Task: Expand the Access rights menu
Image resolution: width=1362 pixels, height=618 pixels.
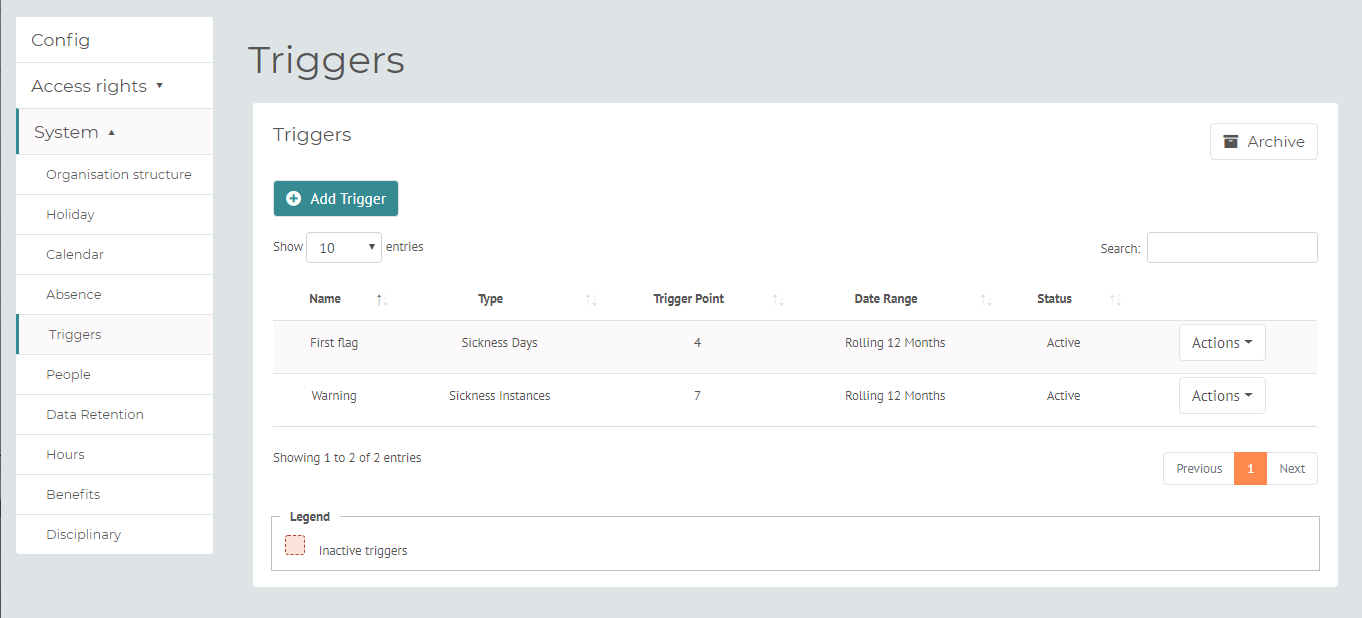Action: coord(114,86)
